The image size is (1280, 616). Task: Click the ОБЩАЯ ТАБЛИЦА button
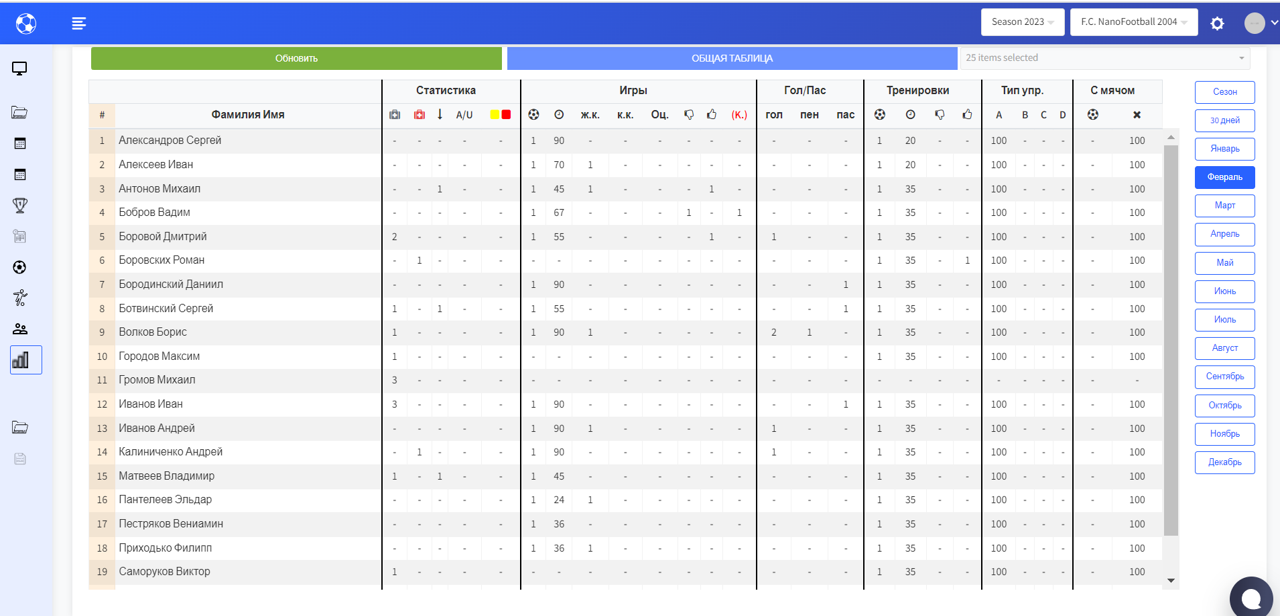(732, 58)
